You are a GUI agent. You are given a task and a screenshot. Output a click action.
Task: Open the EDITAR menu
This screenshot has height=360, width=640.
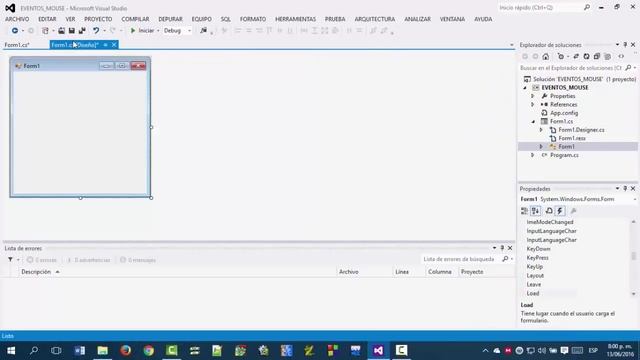tap(47, 19)
